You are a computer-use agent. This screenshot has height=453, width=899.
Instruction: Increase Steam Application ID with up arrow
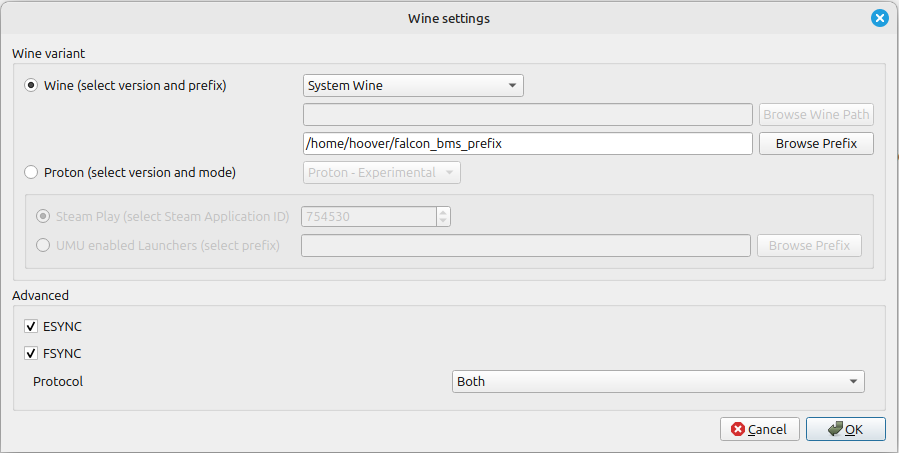click(x=443, y=211)
